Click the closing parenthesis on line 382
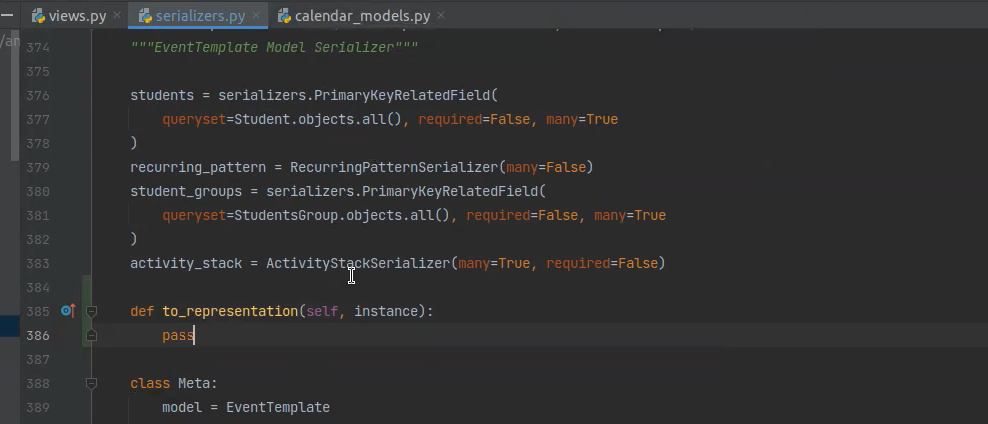988x424 pixels. pyautogui.click(x=134, y=239)
